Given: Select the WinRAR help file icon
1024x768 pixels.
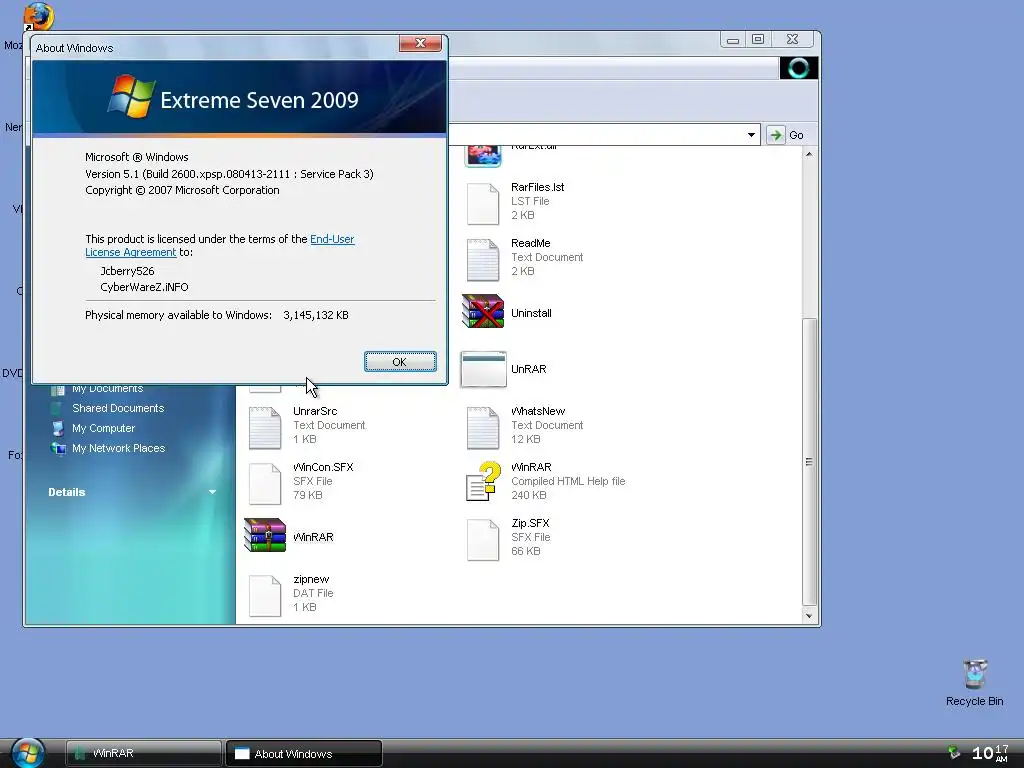Looking at the screenshot, I should (x=483, y=481).
